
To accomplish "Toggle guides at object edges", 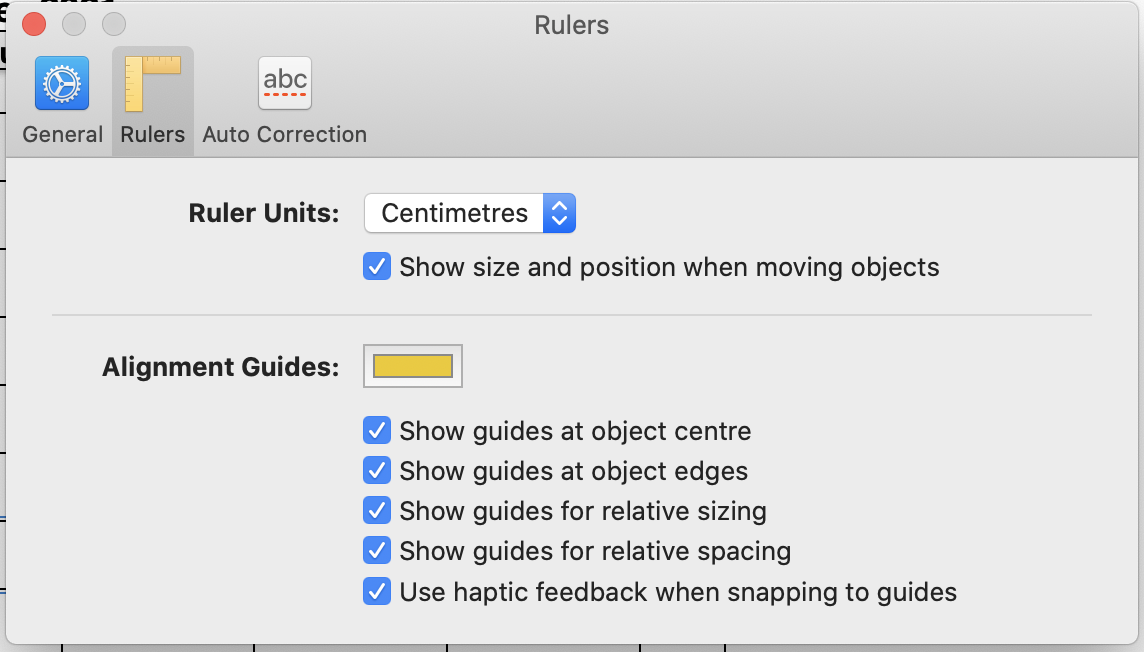I will click(377, 470).
